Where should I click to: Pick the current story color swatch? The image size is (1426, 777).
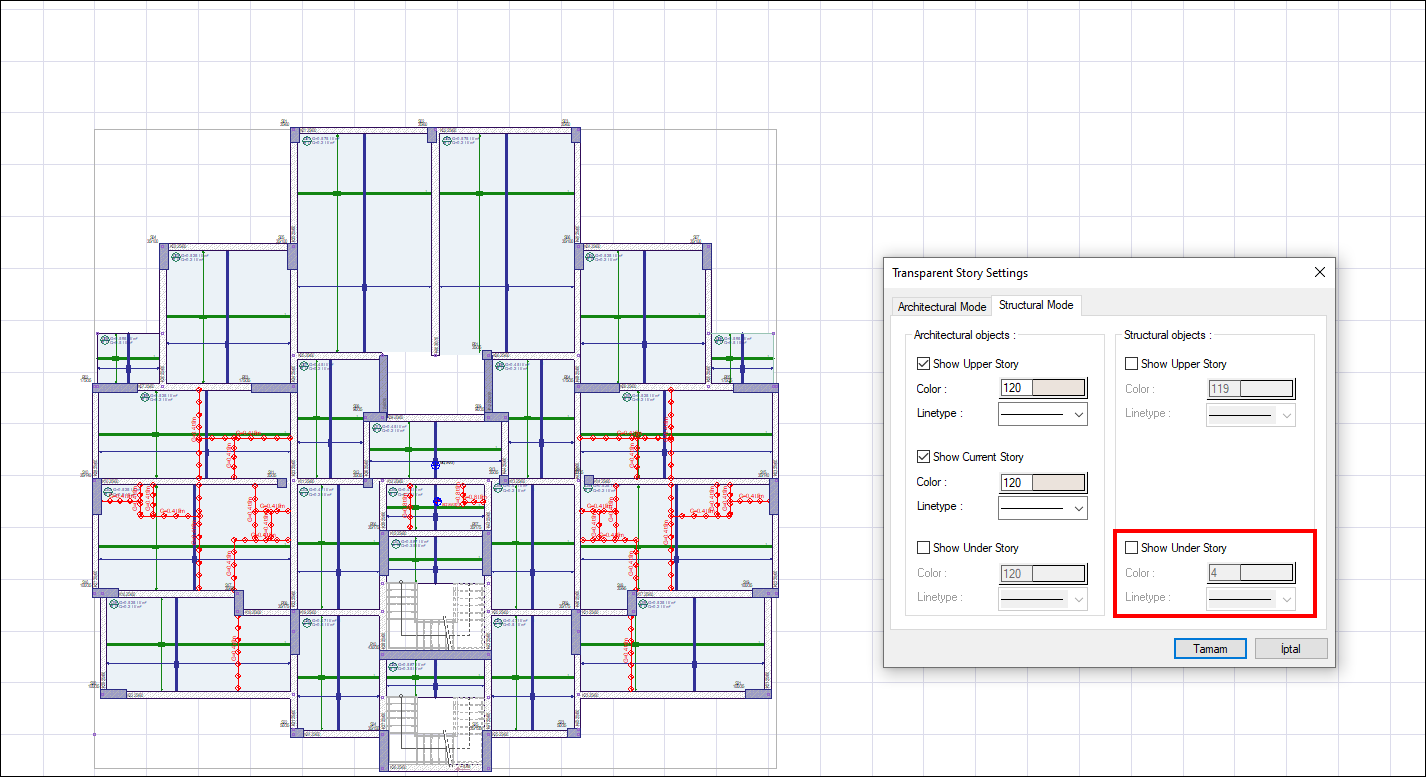pos(1058,482)
